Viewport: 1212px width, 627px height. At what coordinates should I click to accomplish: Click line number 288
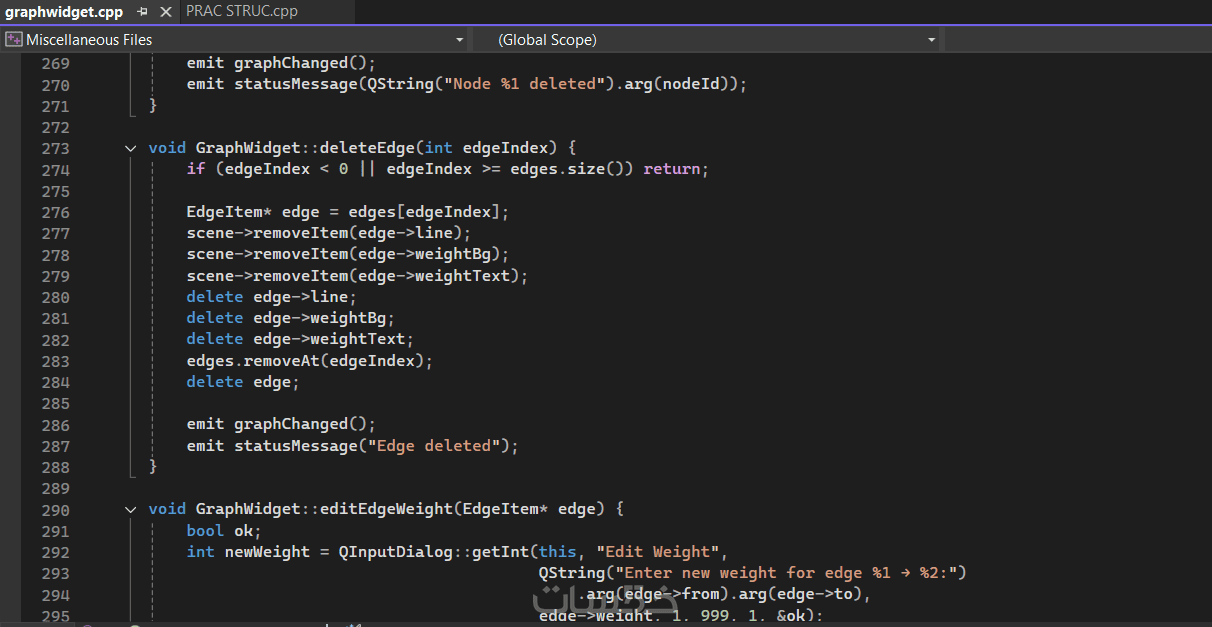55,467
